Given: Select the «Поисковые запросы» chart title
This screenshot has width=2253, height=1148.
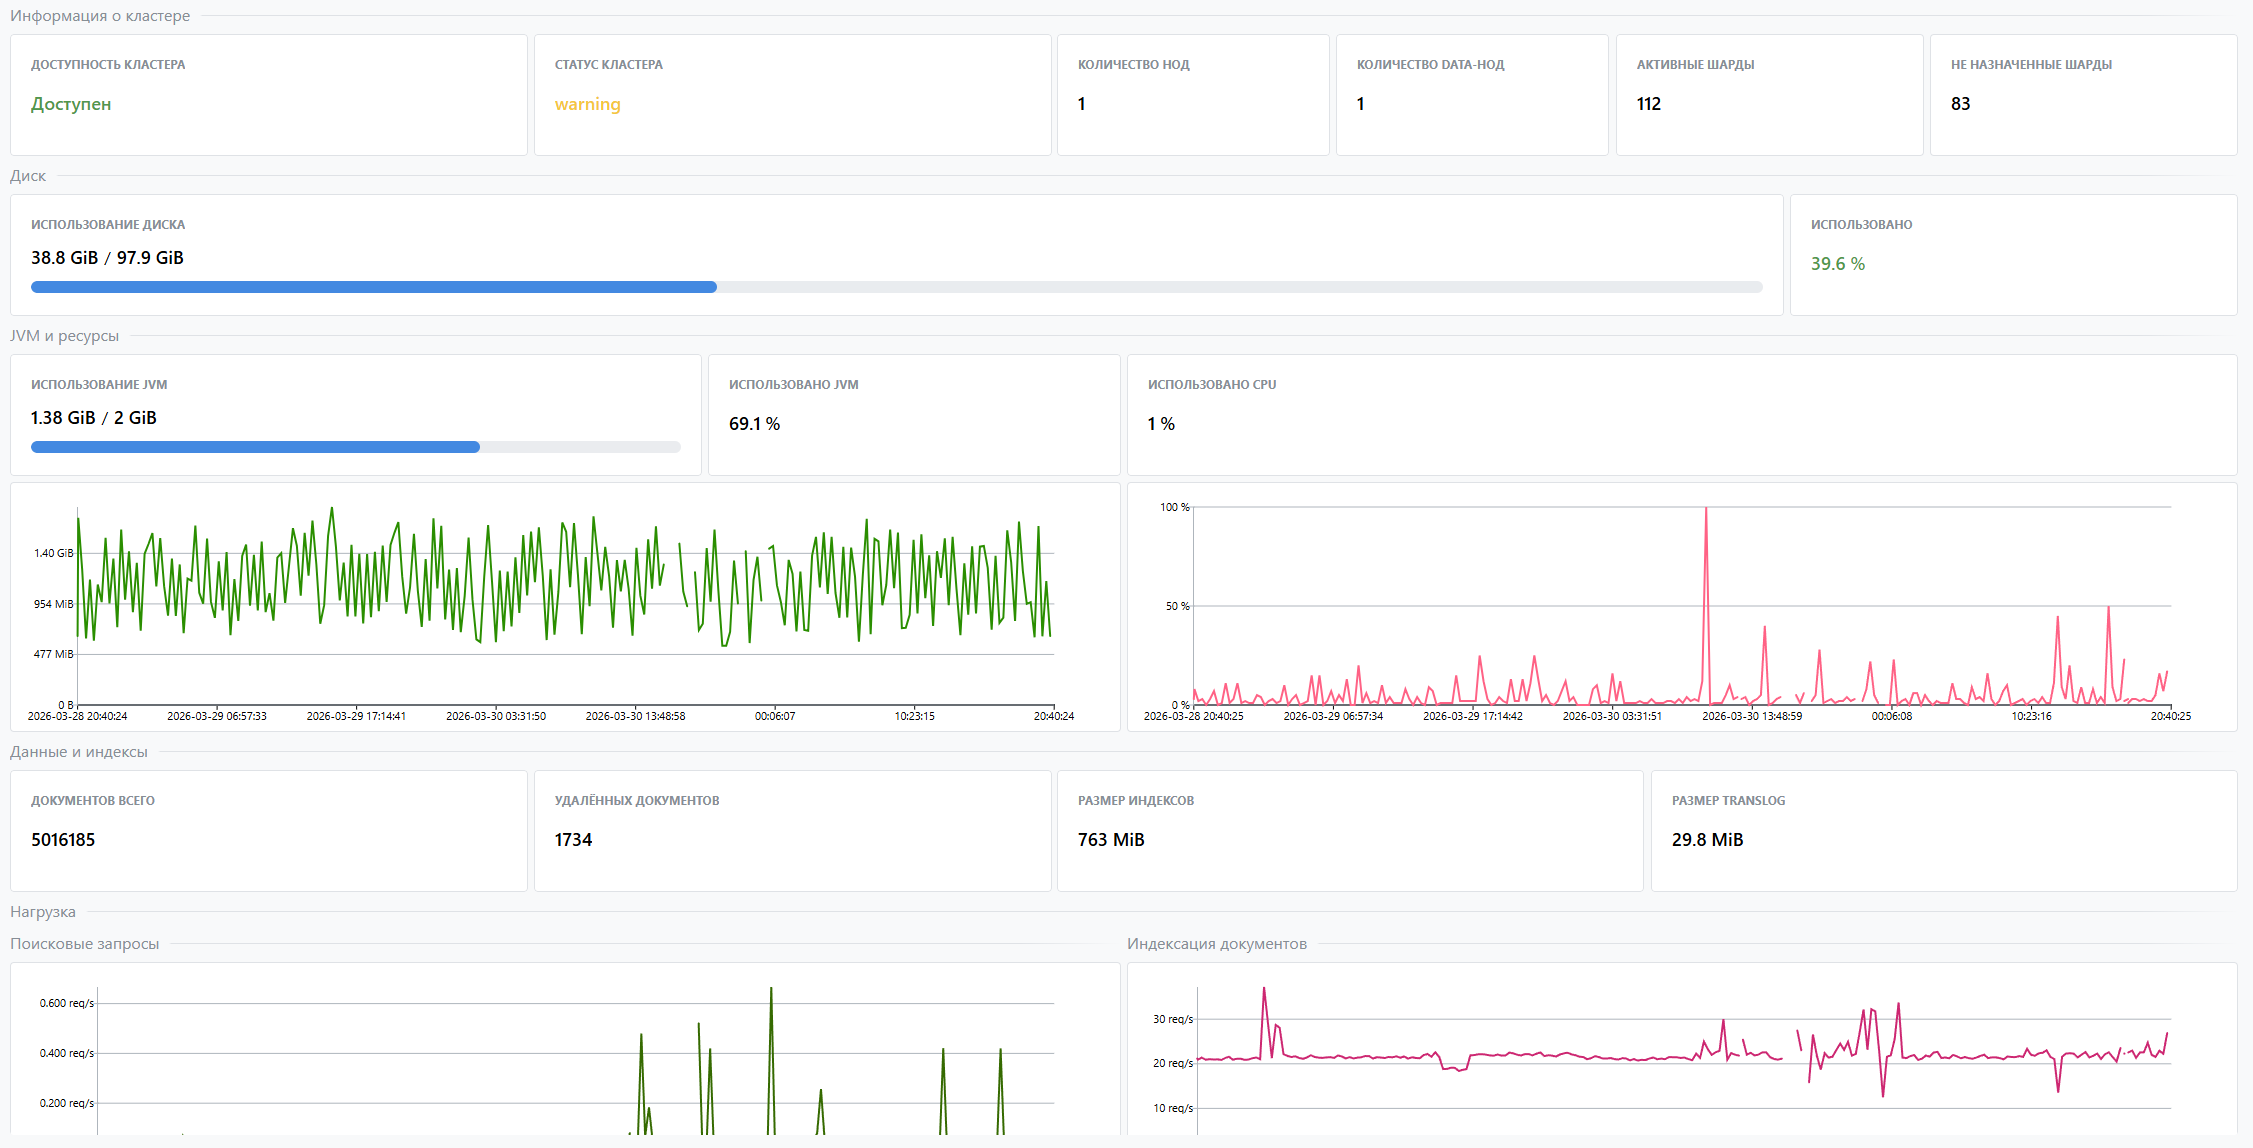Looking at the screenshot, I should tap(84, 943).
